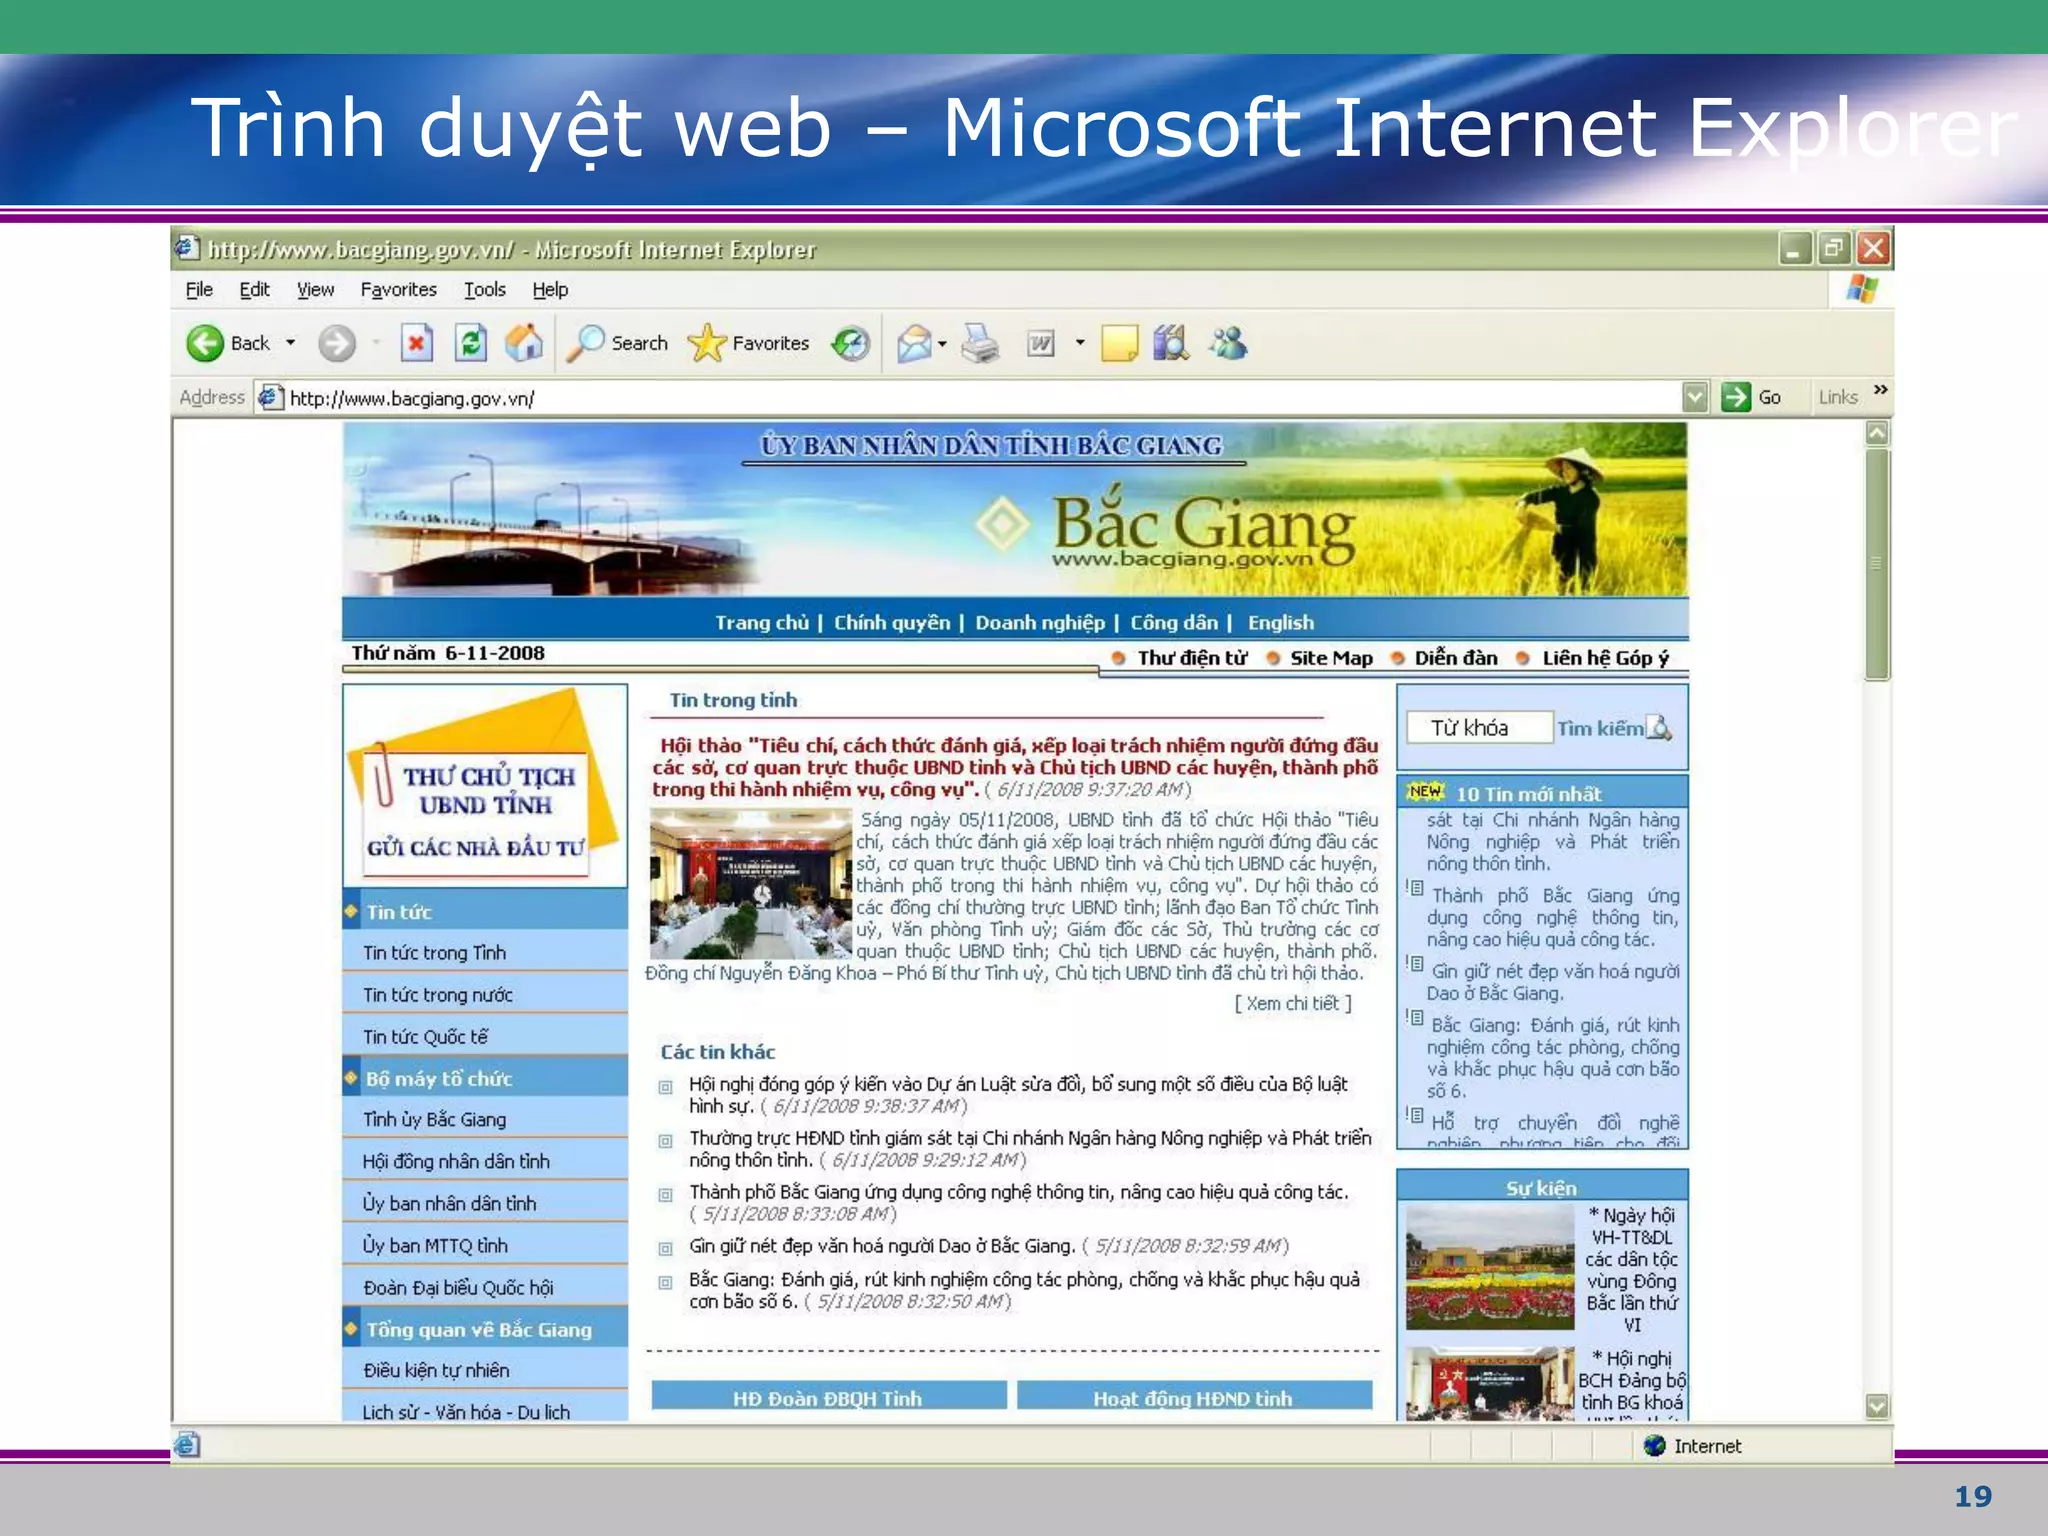Click the conference photo thumbnail
Image resolution: width=2048 pixels, height=1536 pixels.
pos(750,884)
